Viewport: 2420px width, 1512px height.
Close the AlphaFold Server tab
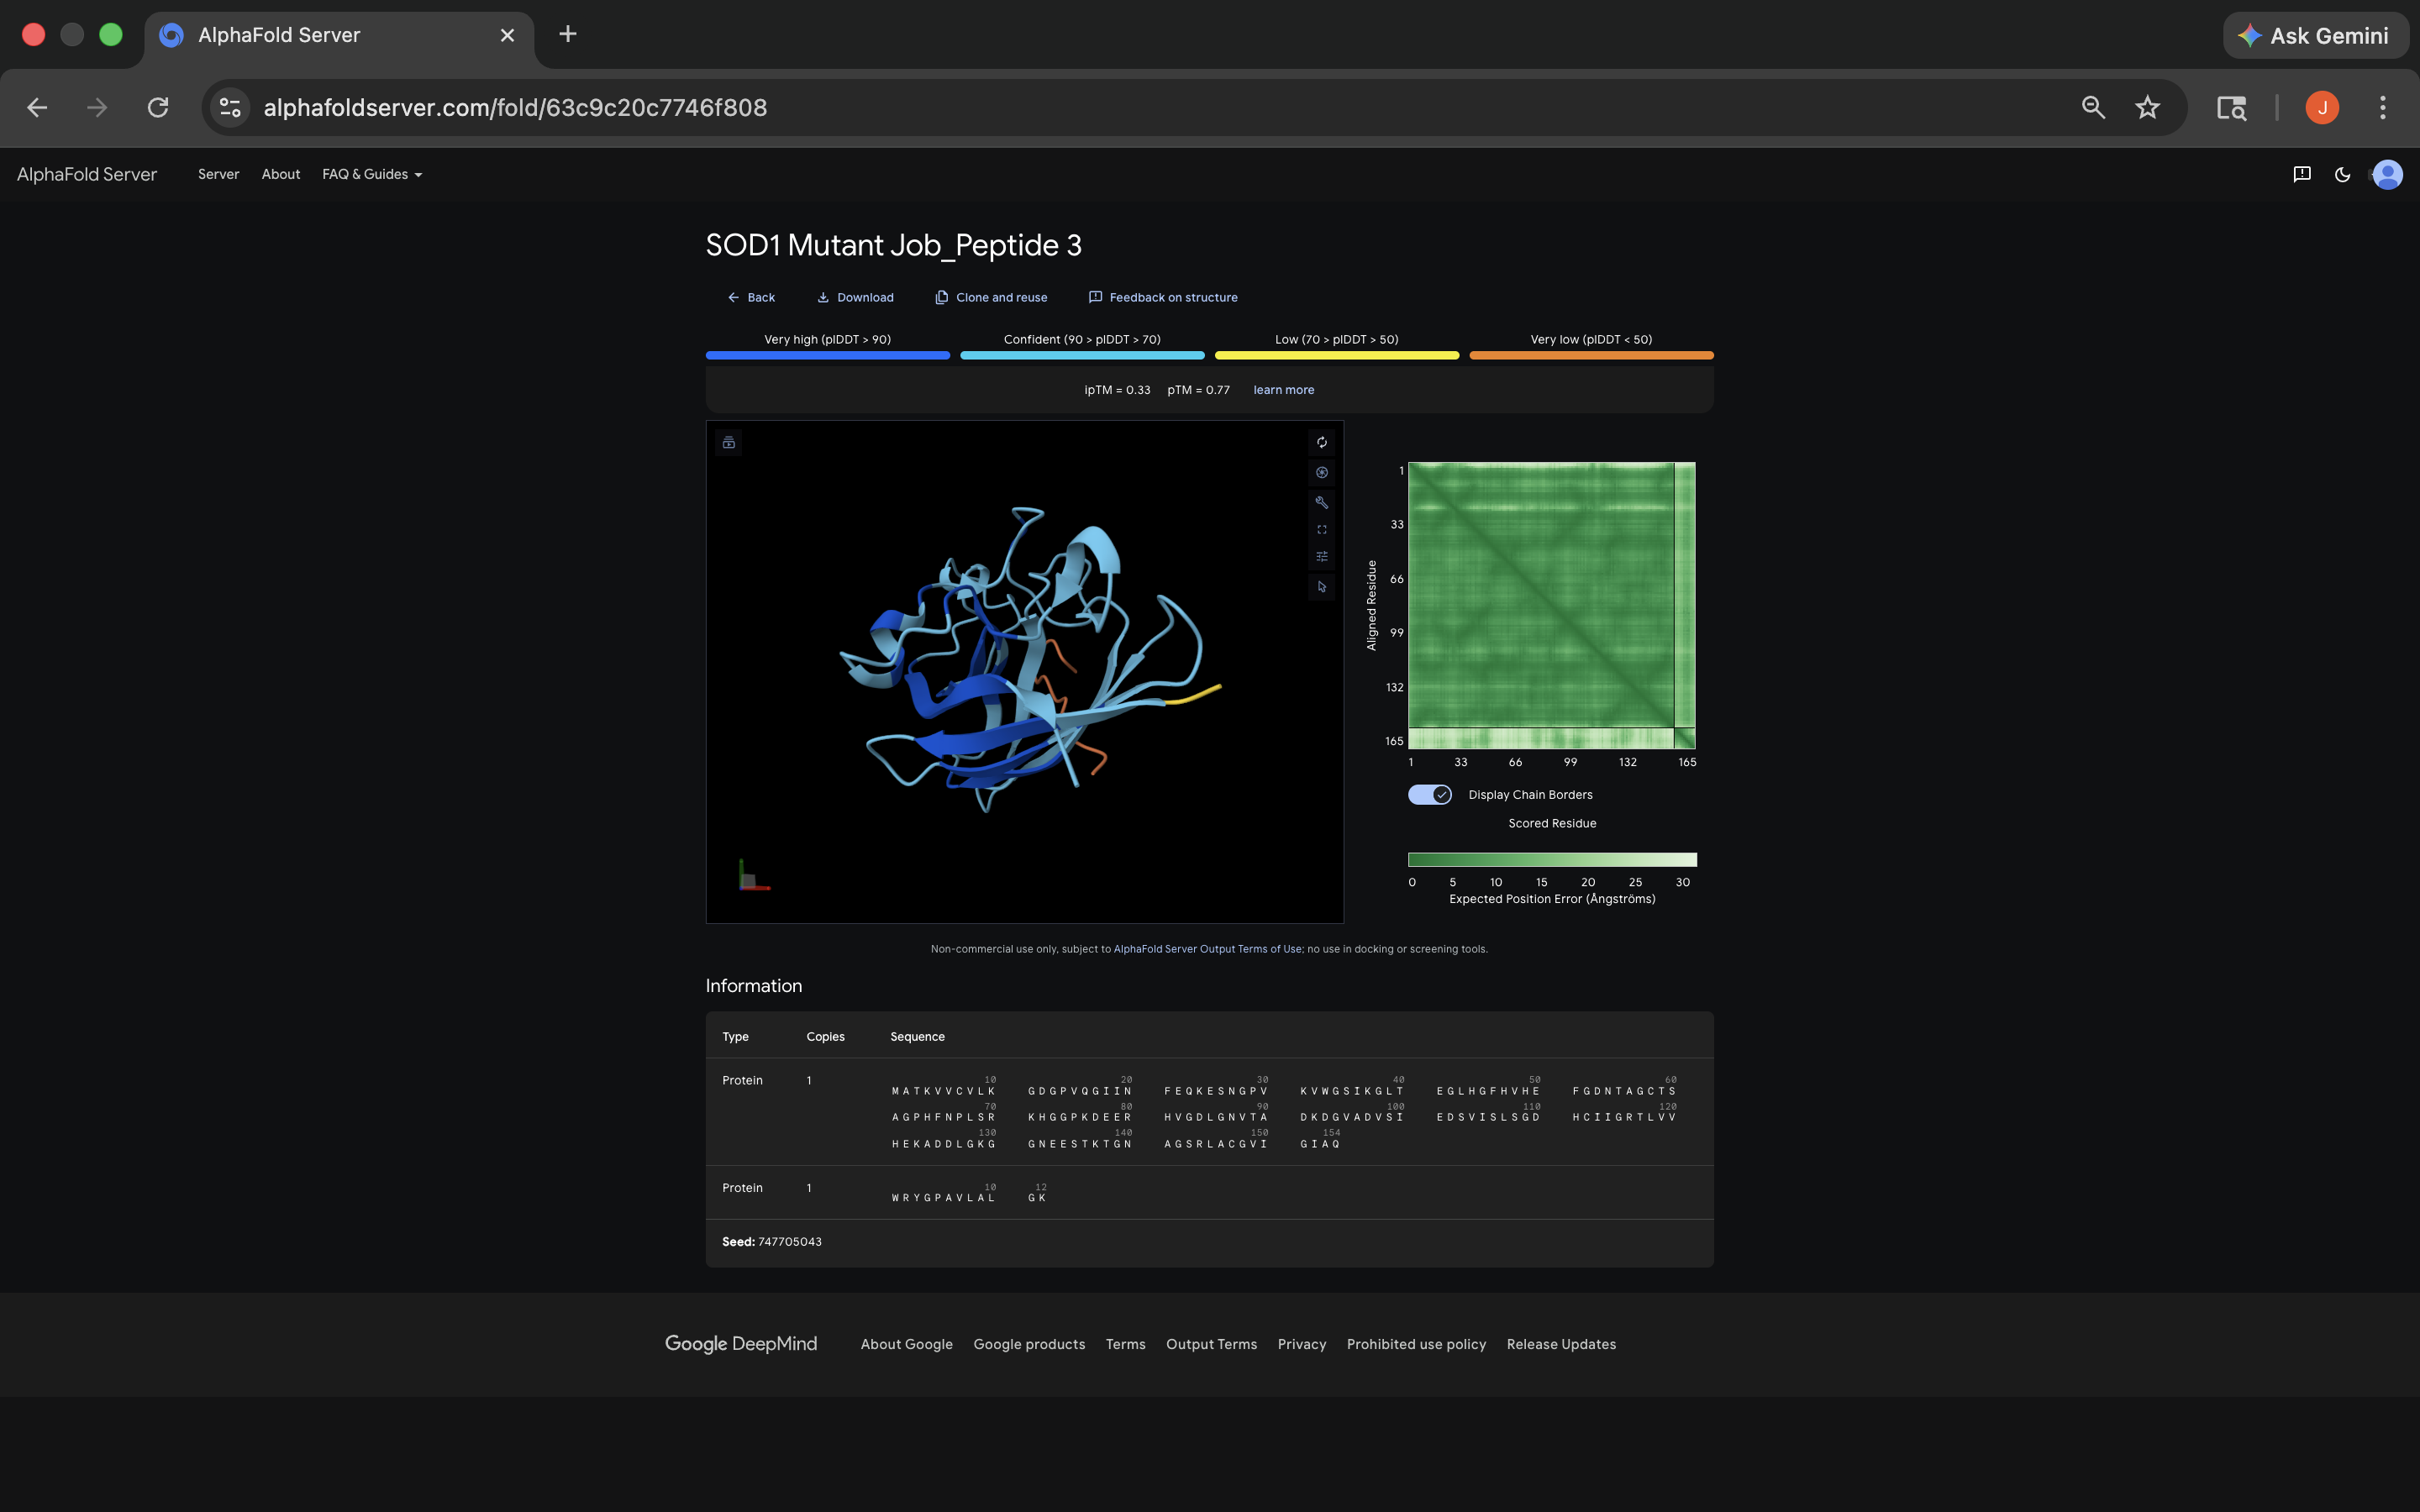507,35
